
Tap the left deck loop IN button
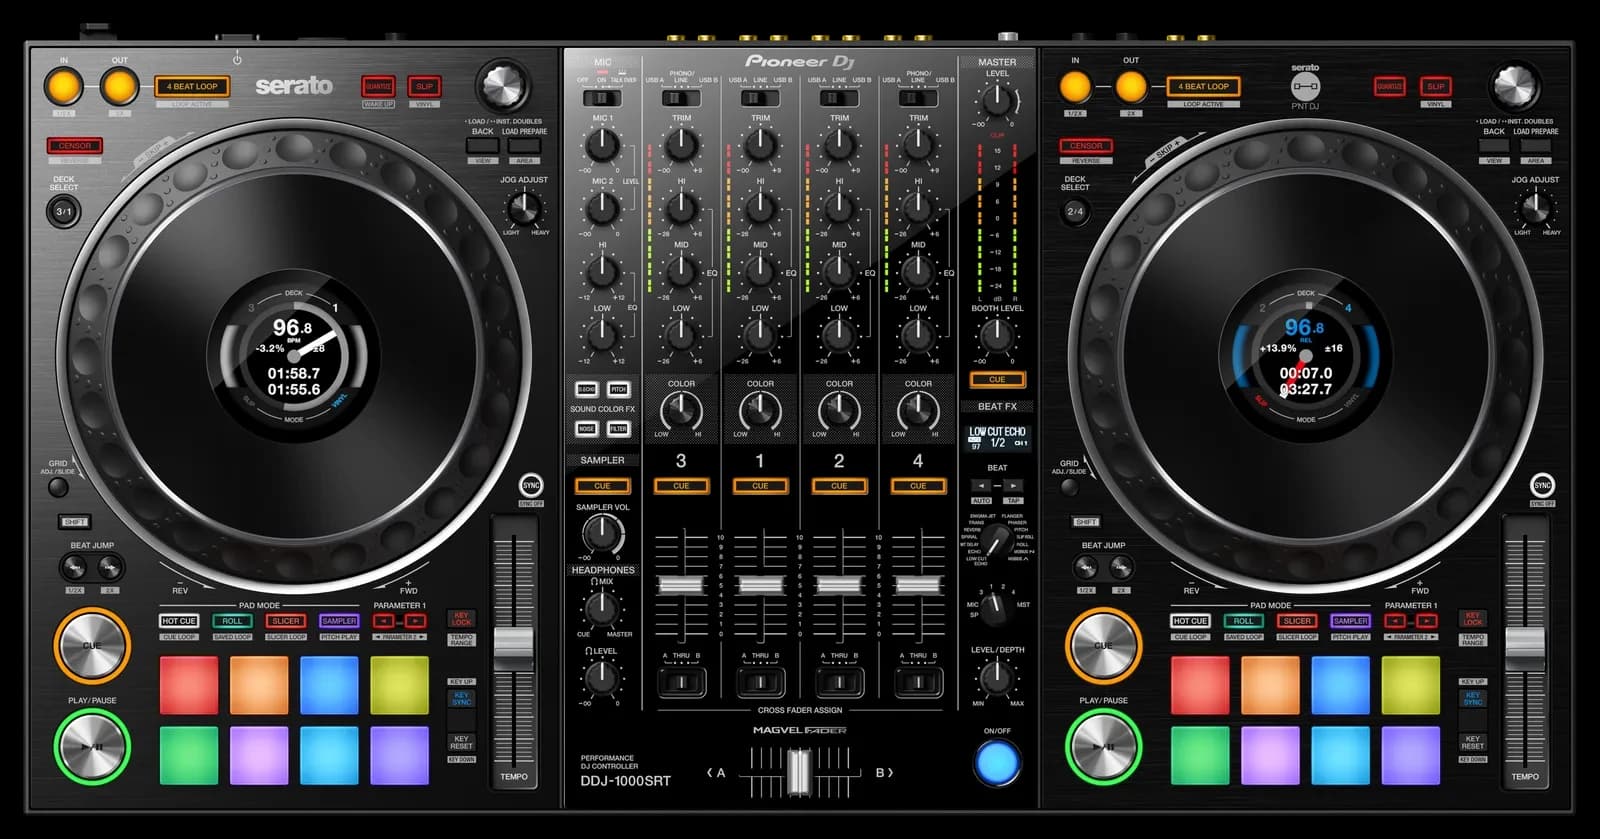[63, 87]
